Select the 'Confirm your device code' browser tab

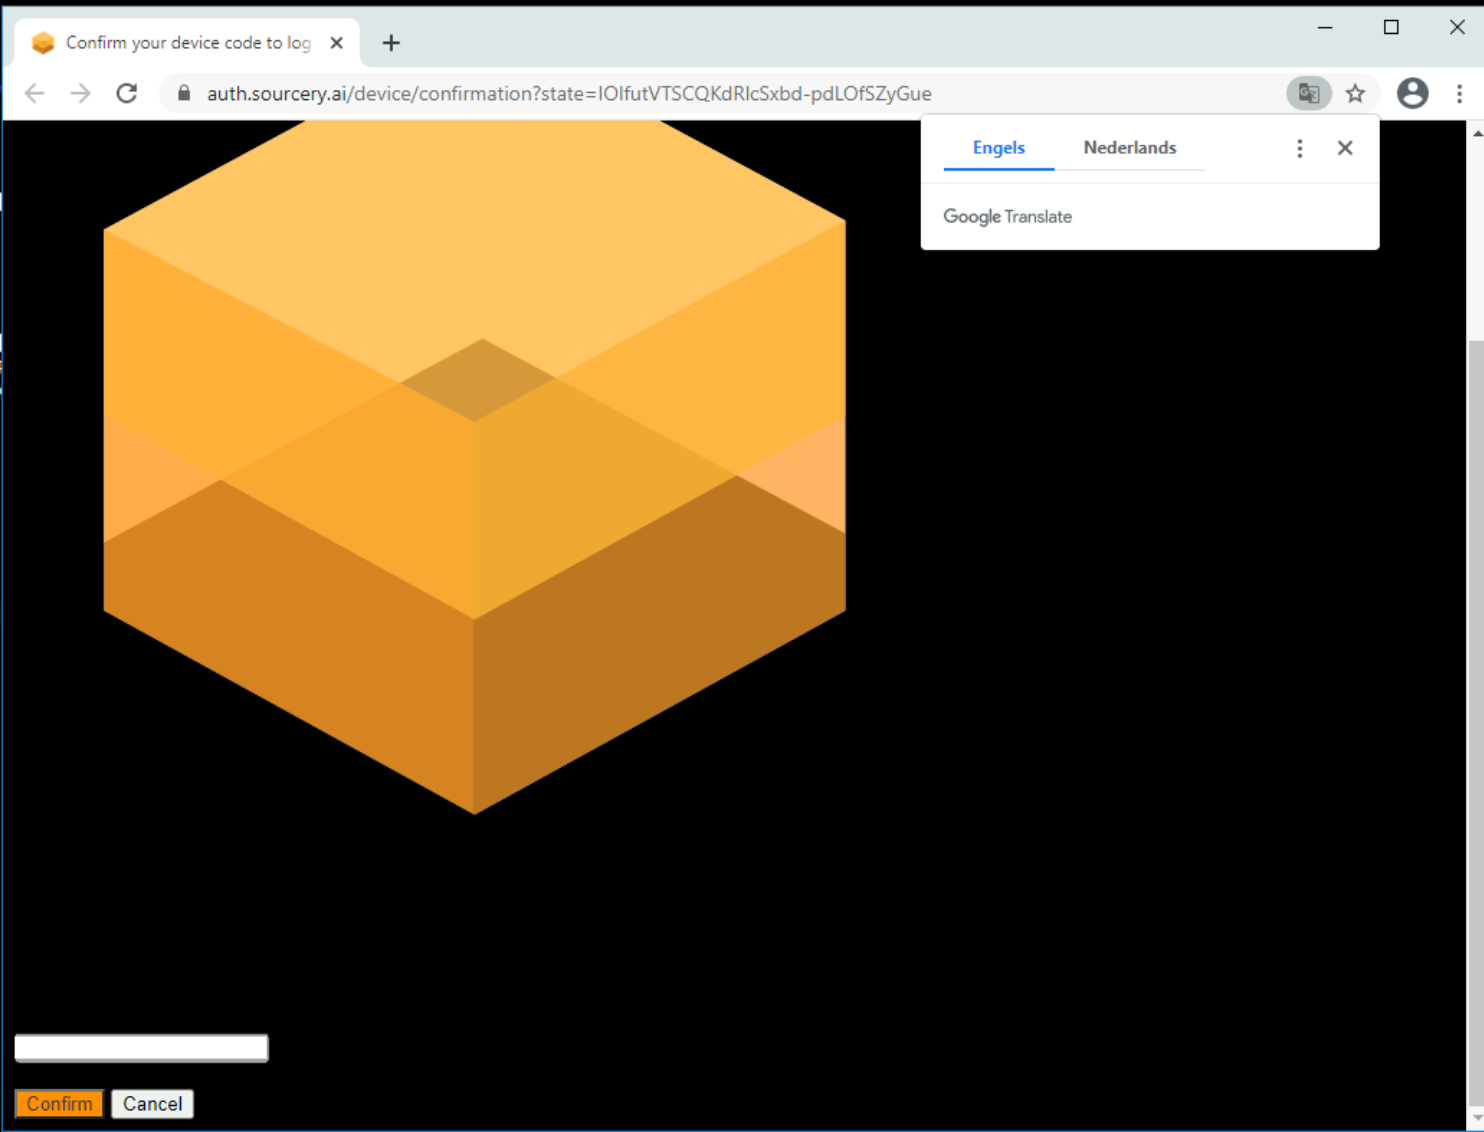(x=187, y=42)
